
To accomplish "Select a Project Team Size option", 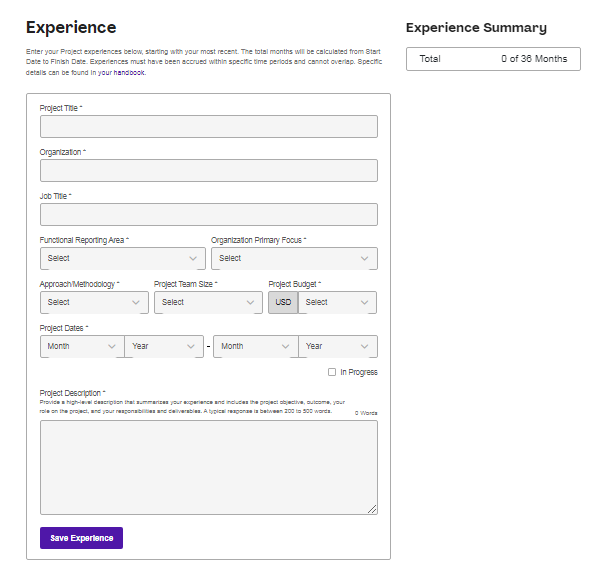I will pos(208,302).
